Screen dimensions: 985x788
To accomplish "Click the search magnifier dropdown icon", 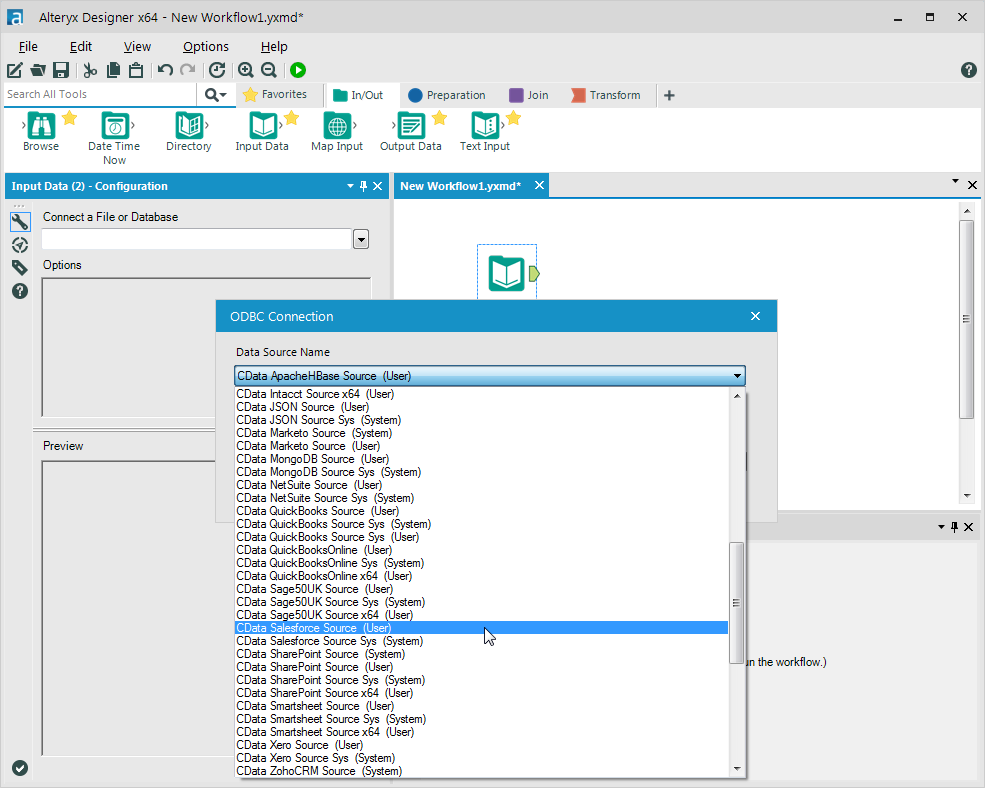I will [x=215, y=95].
